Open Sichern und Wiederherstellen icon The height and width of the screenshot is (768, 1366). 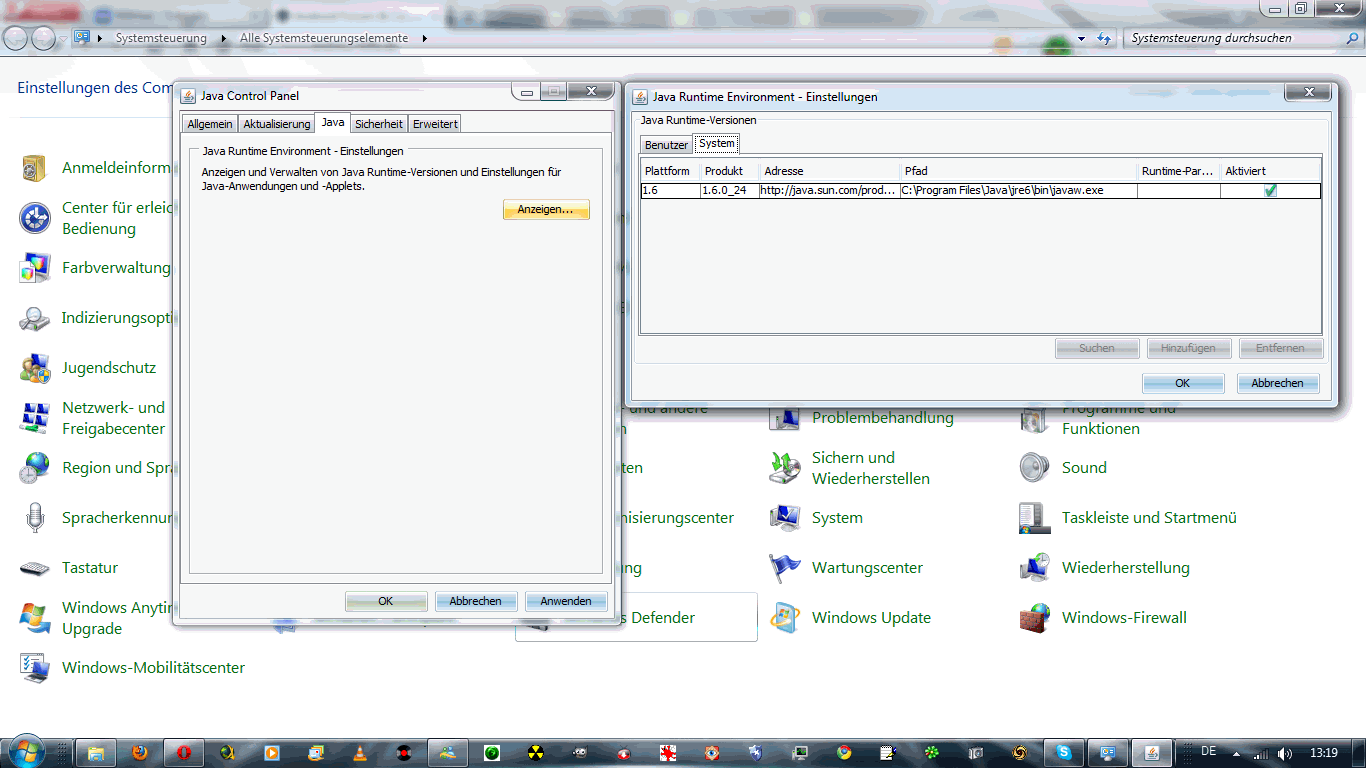click(x=785, y=468)
